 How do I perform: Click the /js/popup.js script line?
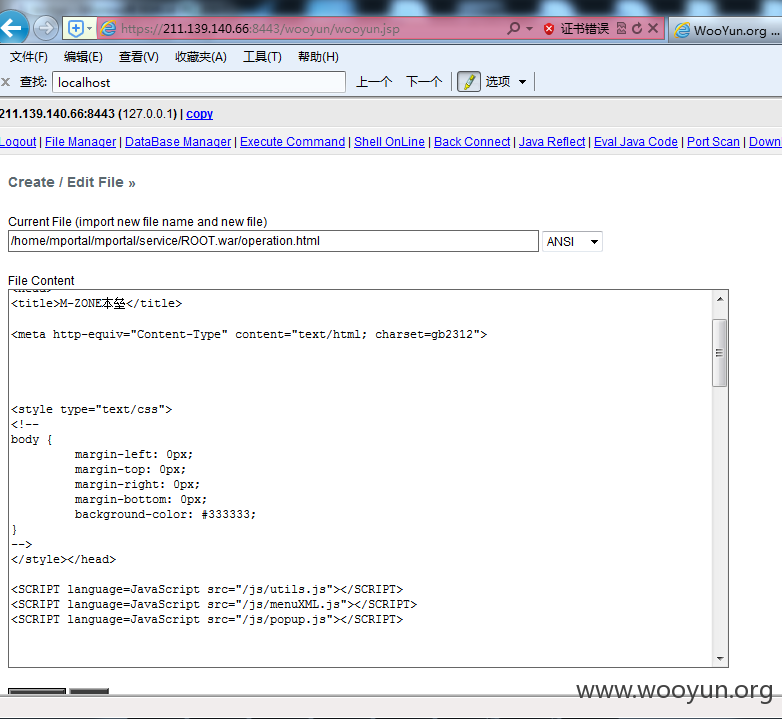[x=207, y=619]
